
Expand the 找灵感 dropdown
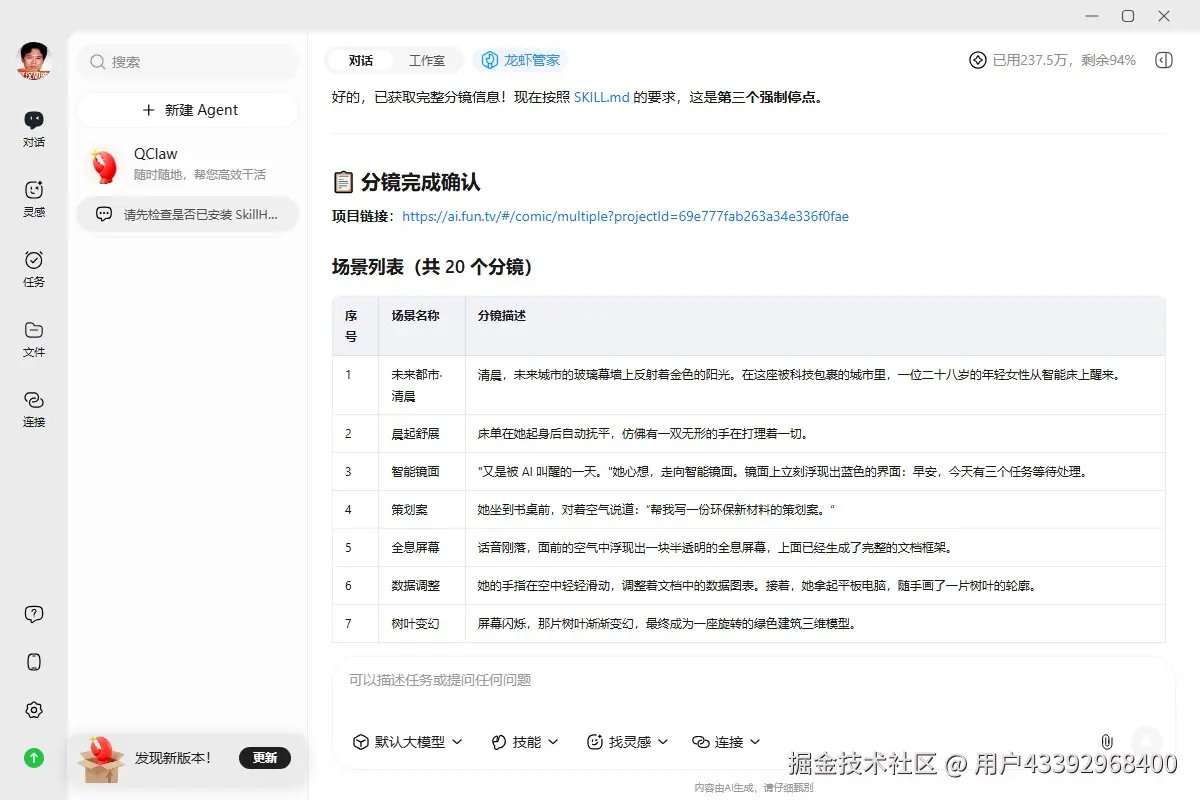coord(627,742)
